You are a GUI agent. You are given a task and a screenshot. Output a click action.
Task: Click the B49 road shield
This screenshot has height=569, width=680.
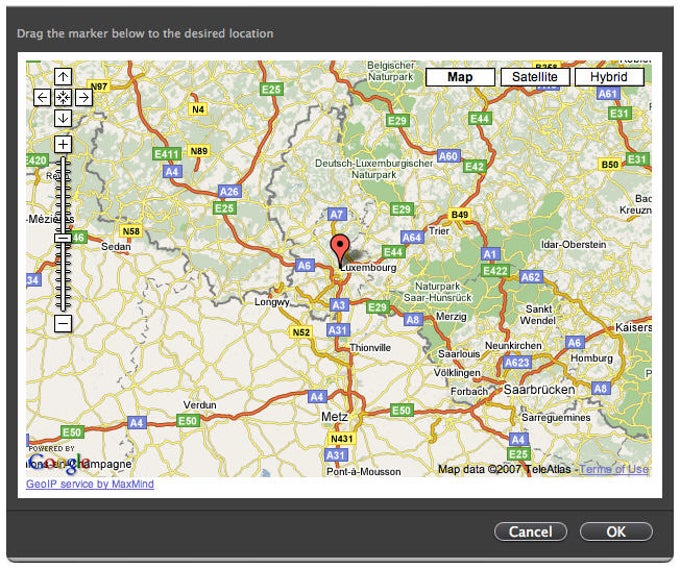click(459, 215)
